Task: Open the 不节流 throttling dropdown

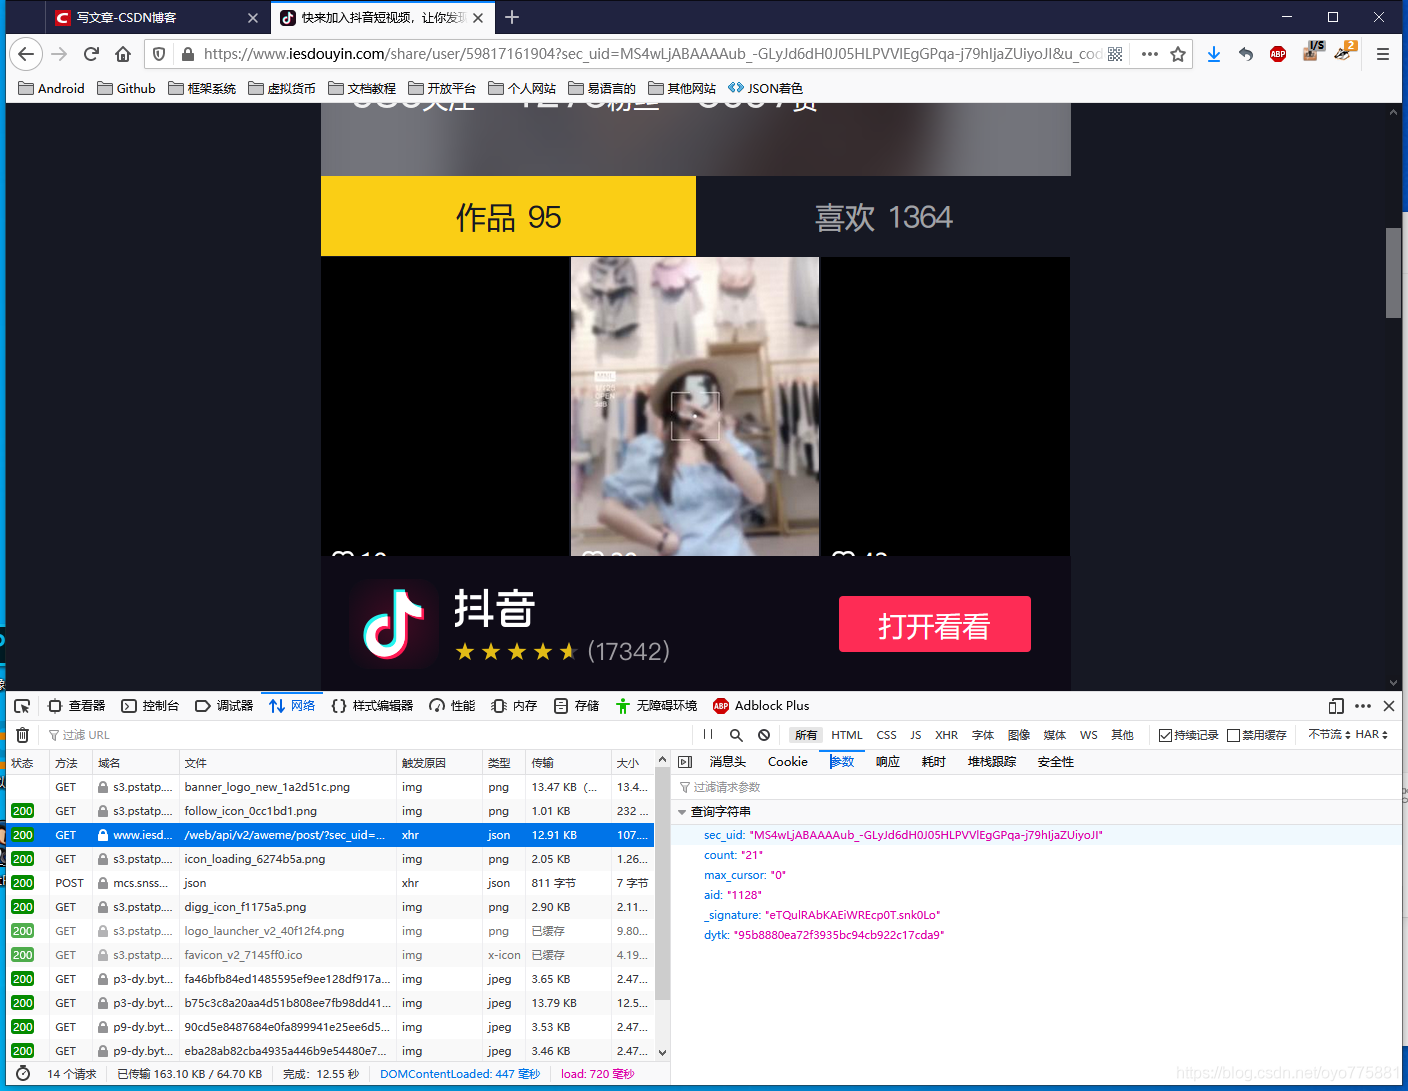Action: click(x=1329, y=734)
